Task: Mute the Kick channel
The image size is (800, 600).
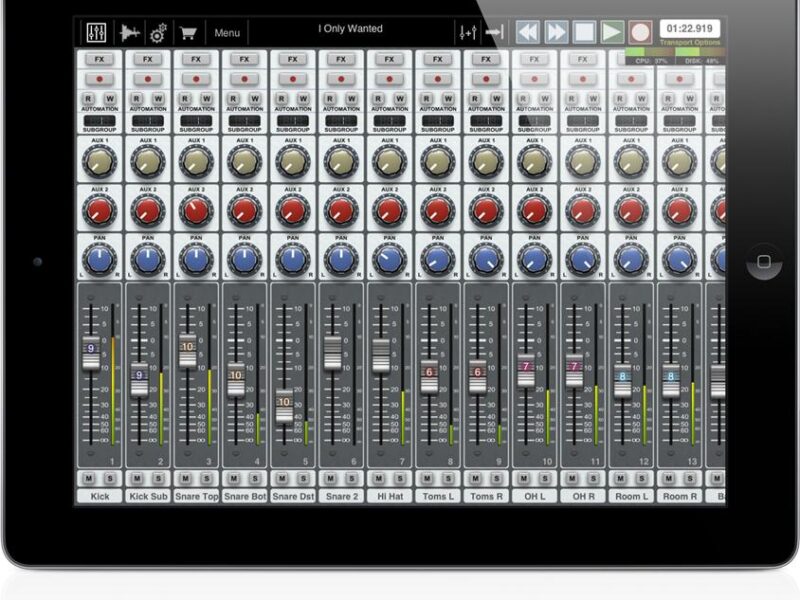Action: (90, 477)
